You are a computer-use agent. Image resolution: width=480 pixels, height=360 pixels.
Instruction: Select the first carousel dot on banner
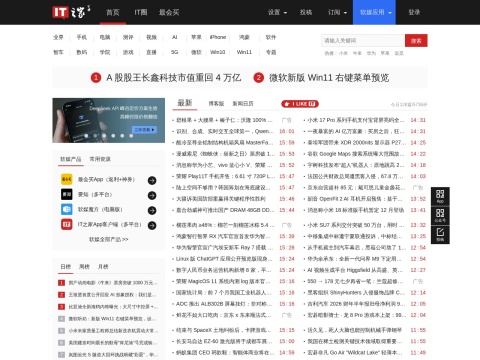(86, 136)
